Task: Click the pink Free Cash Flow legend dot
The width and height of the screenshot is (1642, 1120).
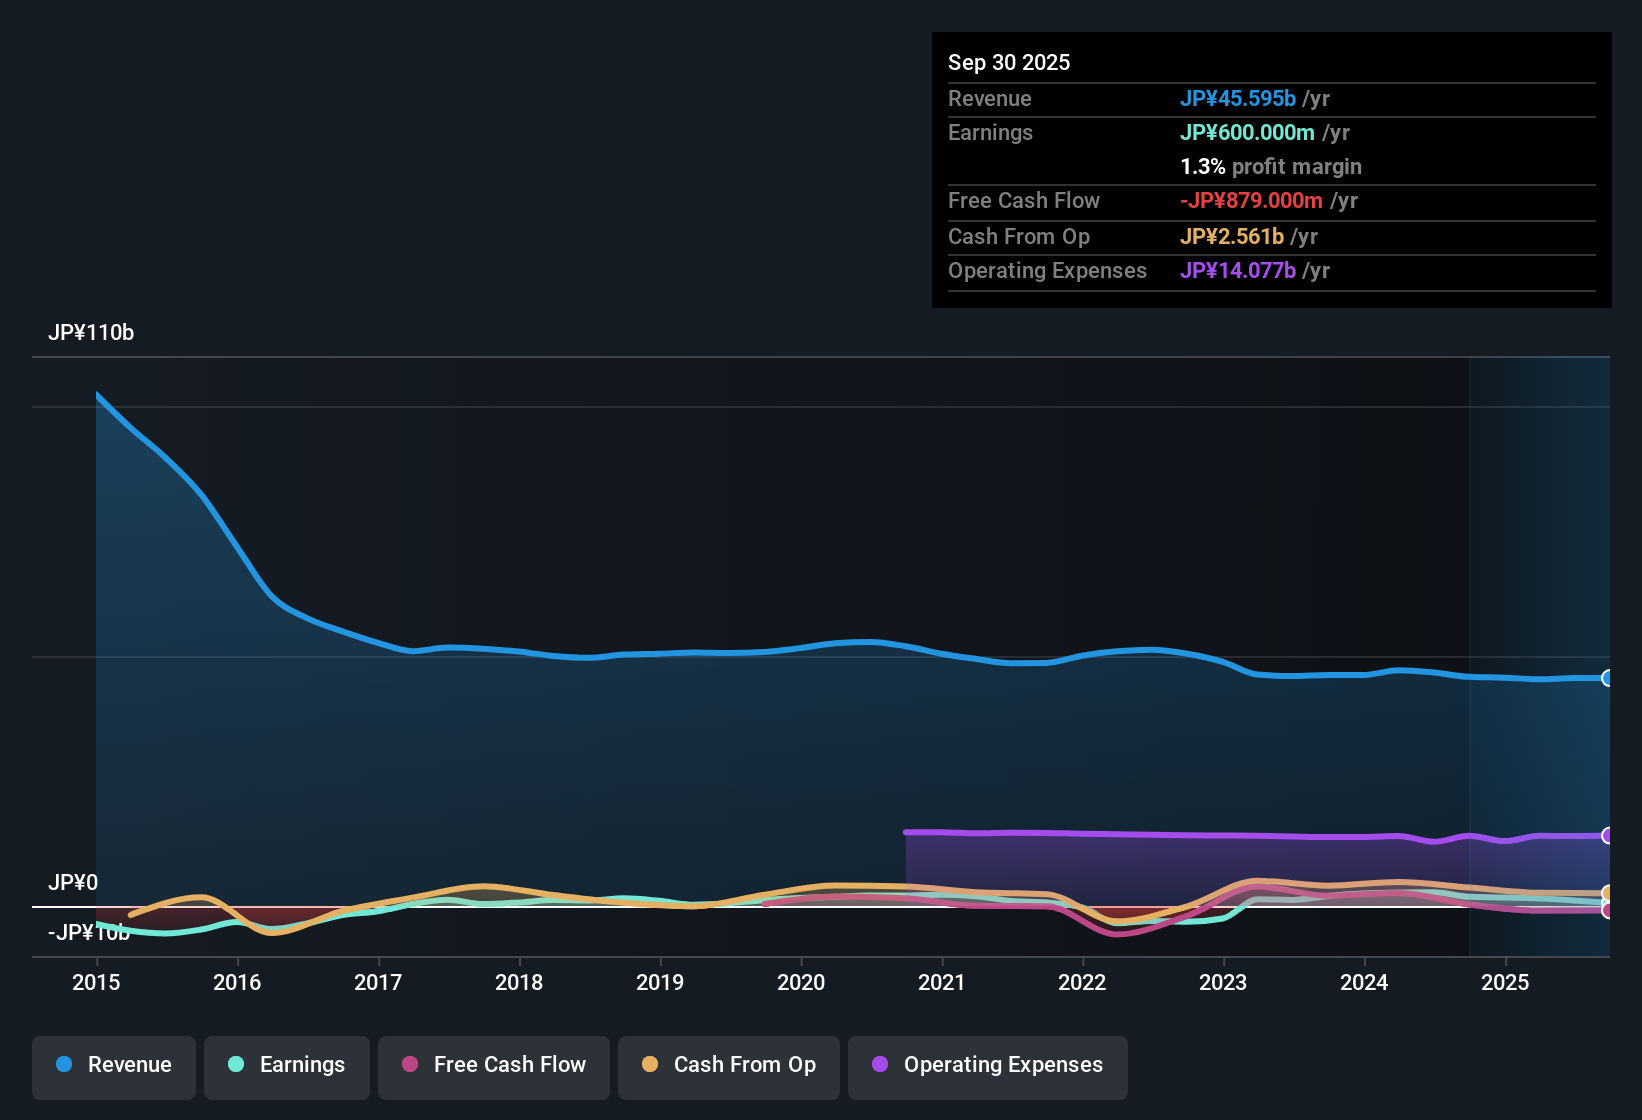Action: coord(409,1065)
